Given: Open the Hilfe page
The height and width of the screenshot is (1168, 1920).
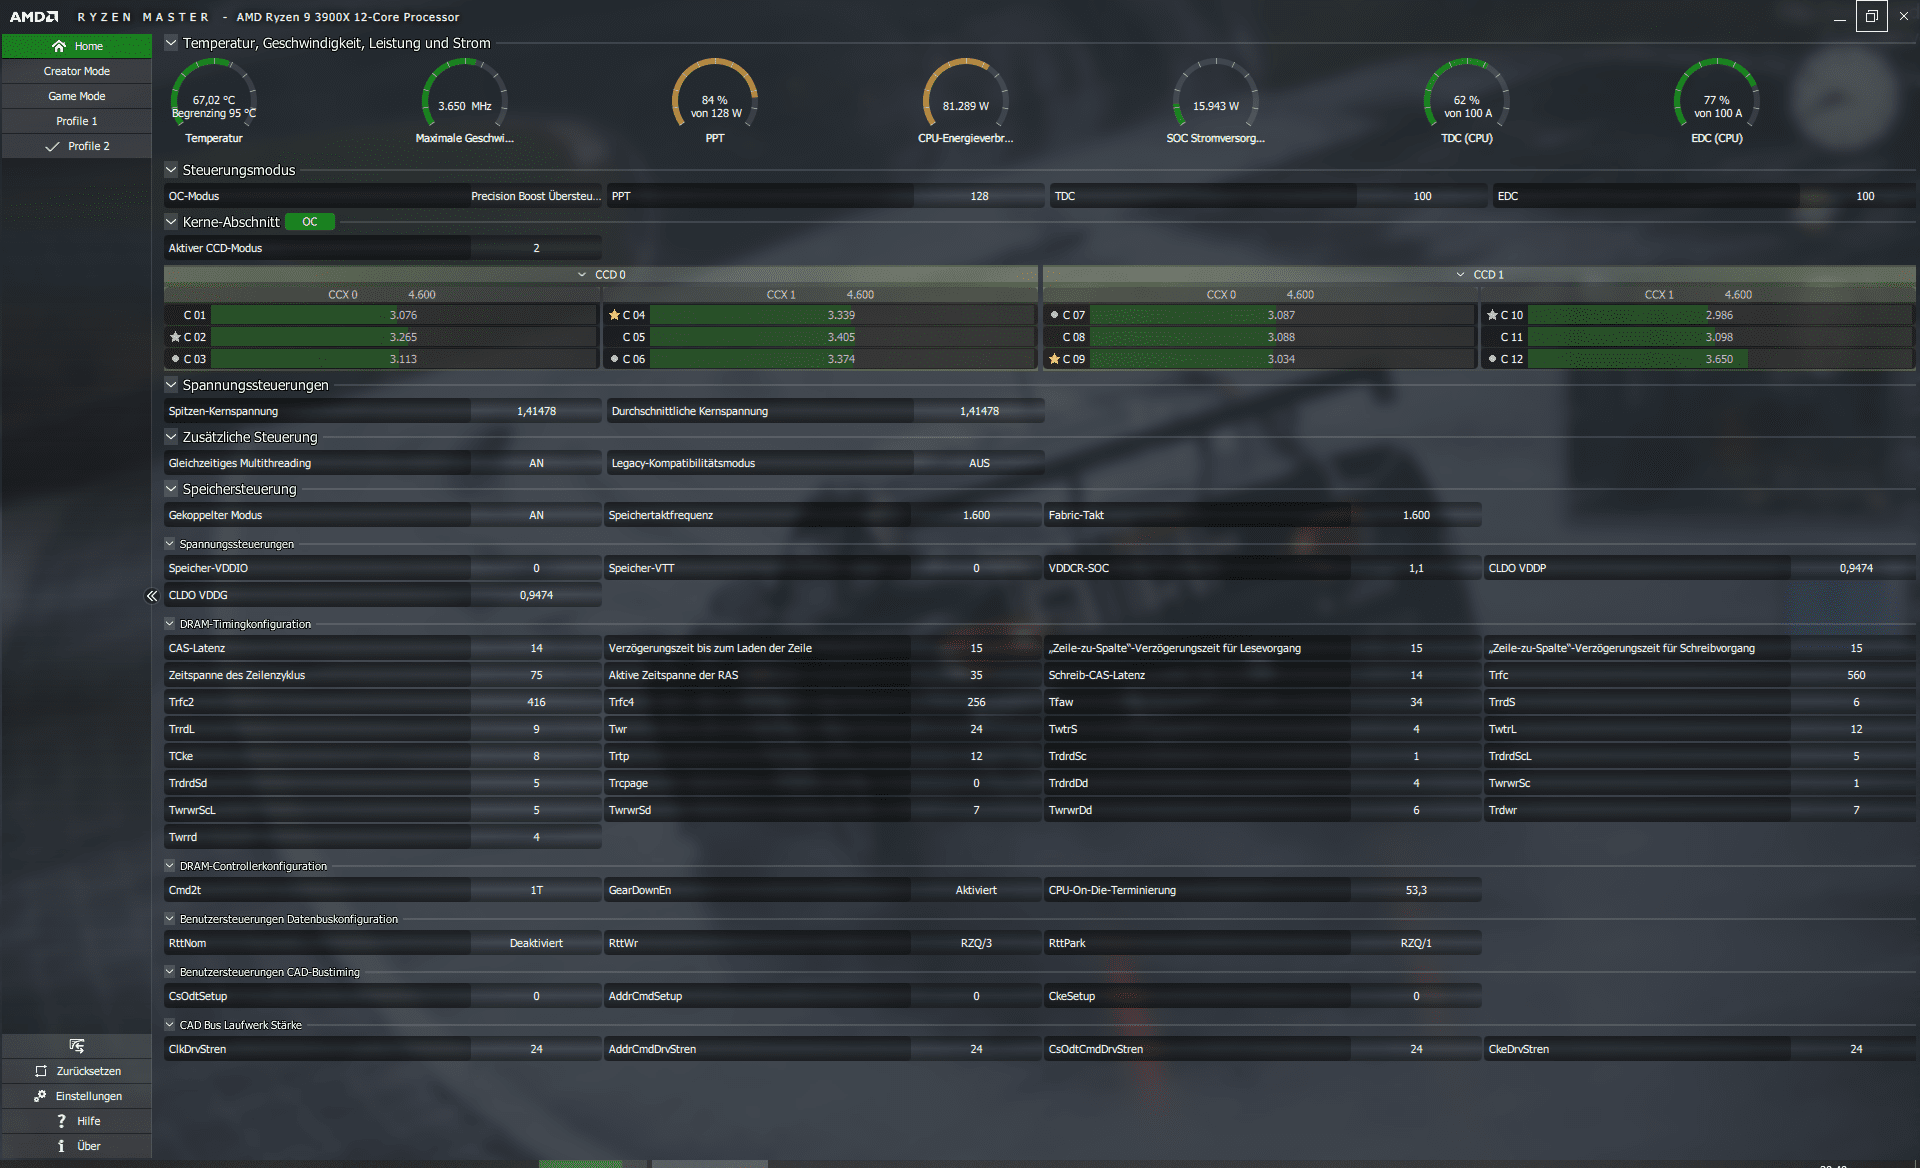Looking at the screenshot, I should point(77,1121).
